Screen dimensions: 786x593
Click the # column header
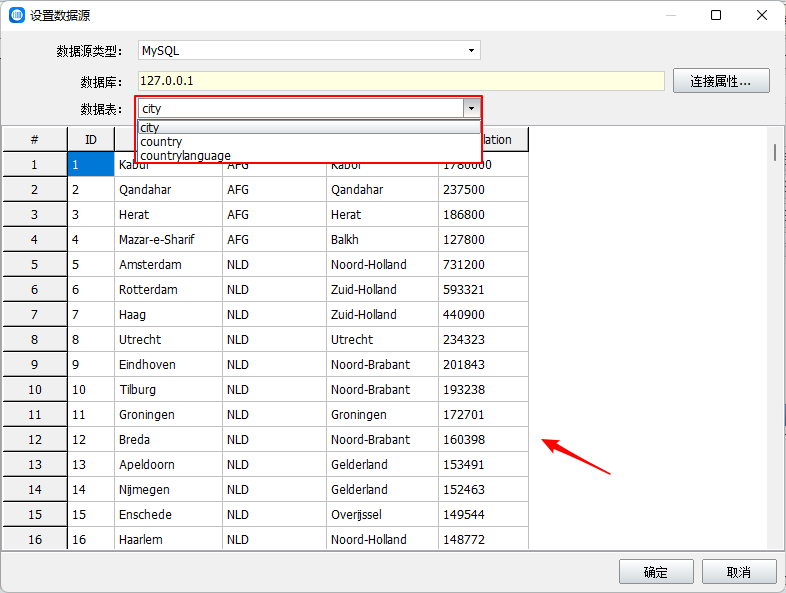point(35,139)
